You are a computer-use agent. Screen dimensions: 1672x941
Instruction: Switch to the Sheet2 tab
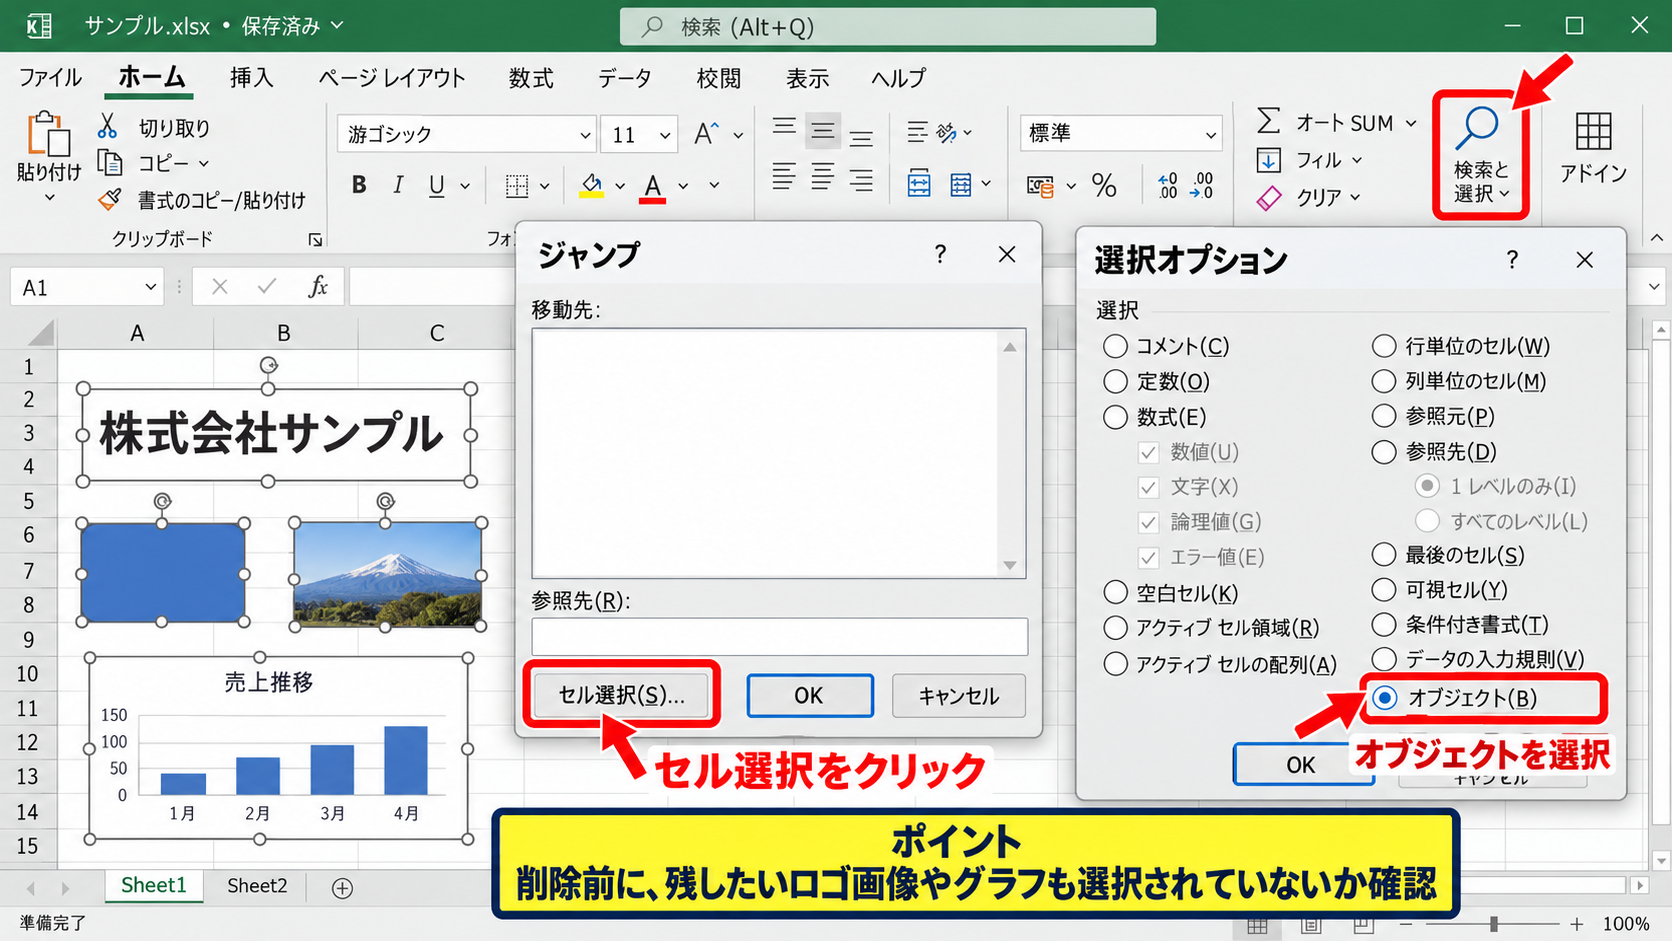pos(257,886)
